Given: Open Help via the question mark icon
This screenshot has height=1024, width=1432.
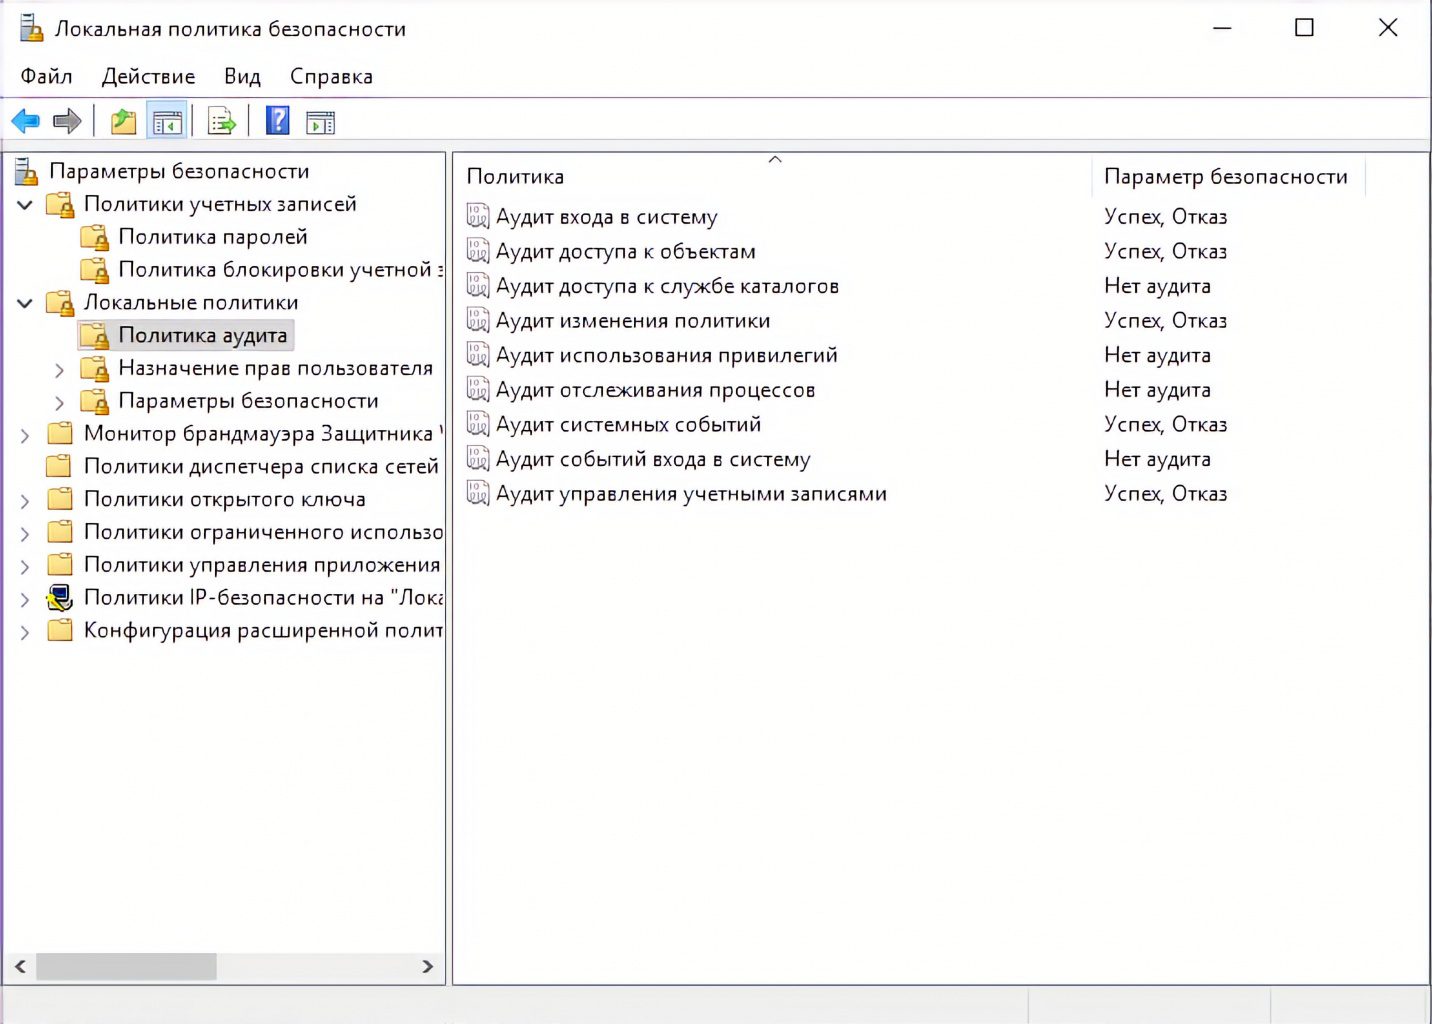Looking at the screenshot, I should point(277,121).
